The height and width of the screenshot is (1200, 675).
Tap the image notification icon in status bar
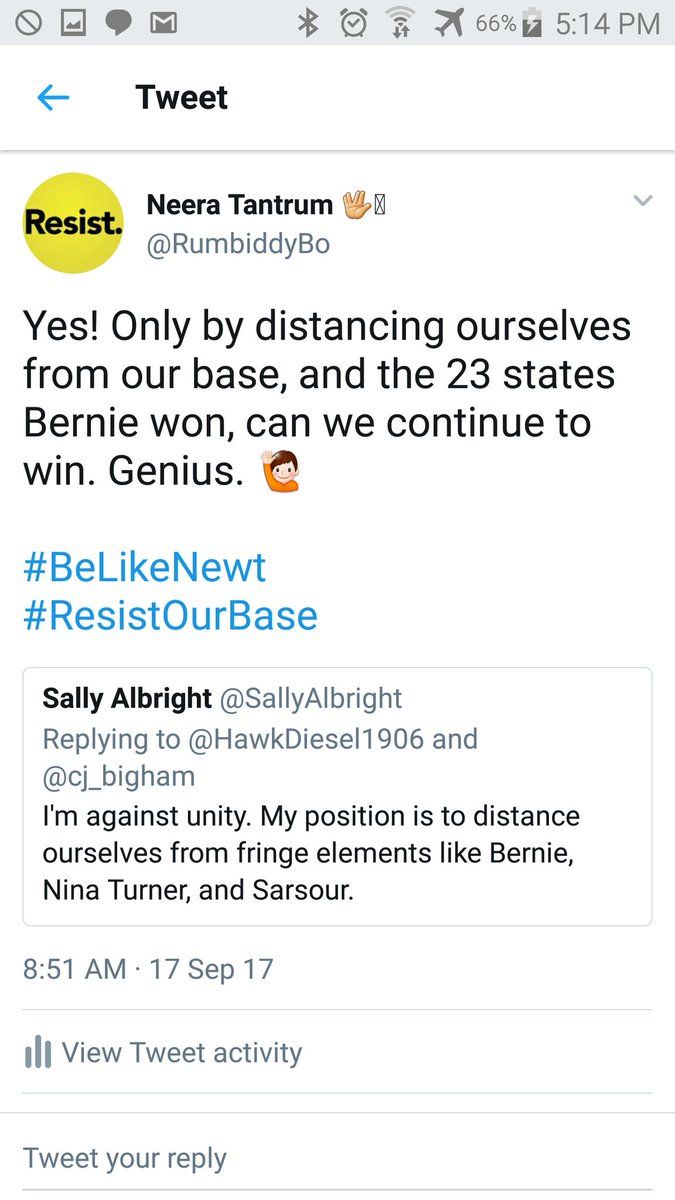pyautogui.click(x=73, y=23)
